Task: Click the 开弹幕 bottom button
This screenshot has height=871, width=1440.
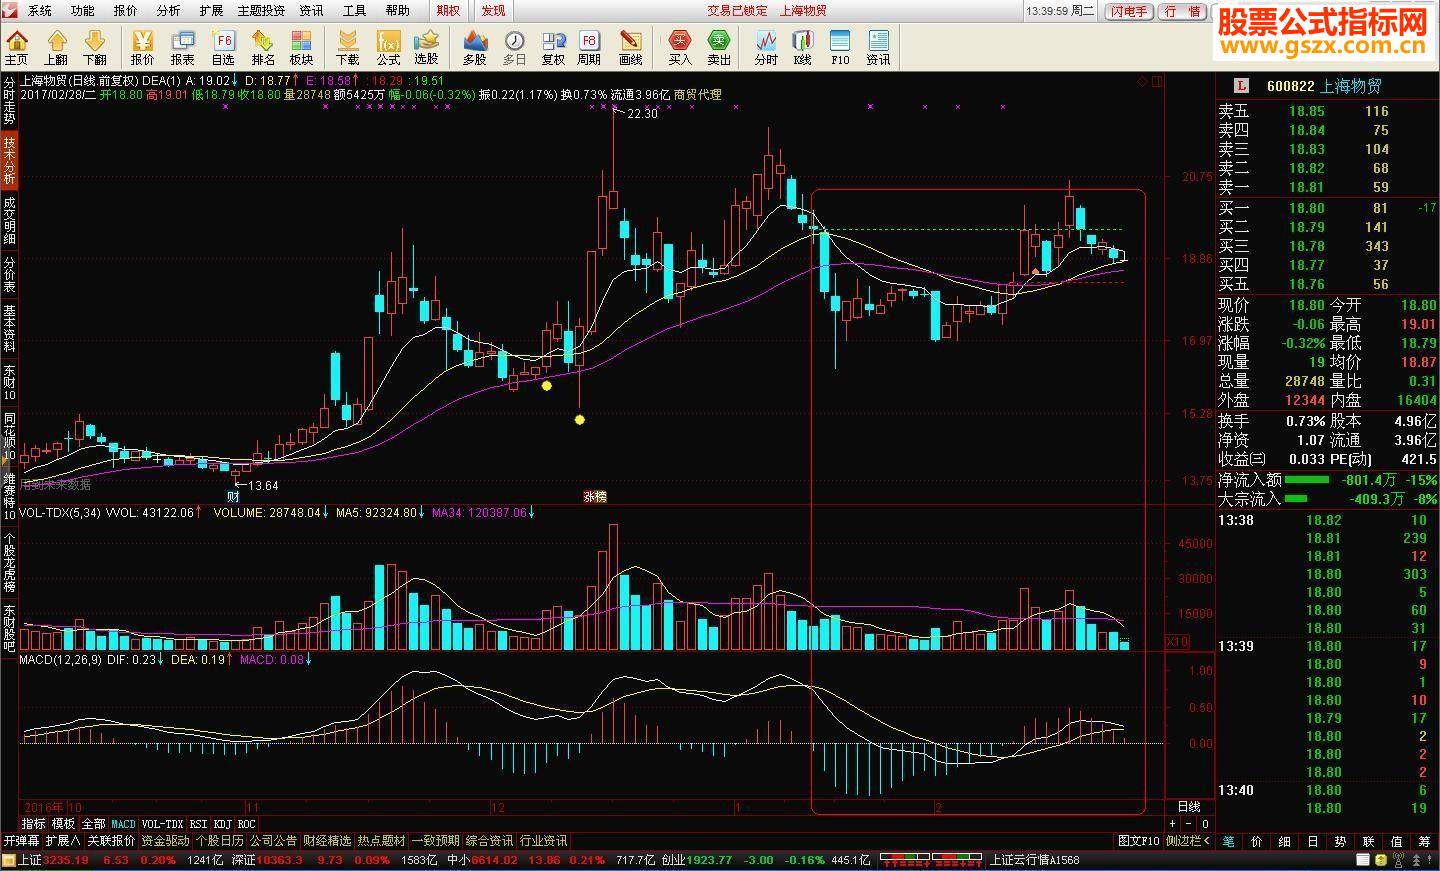Action: [21, 841]
